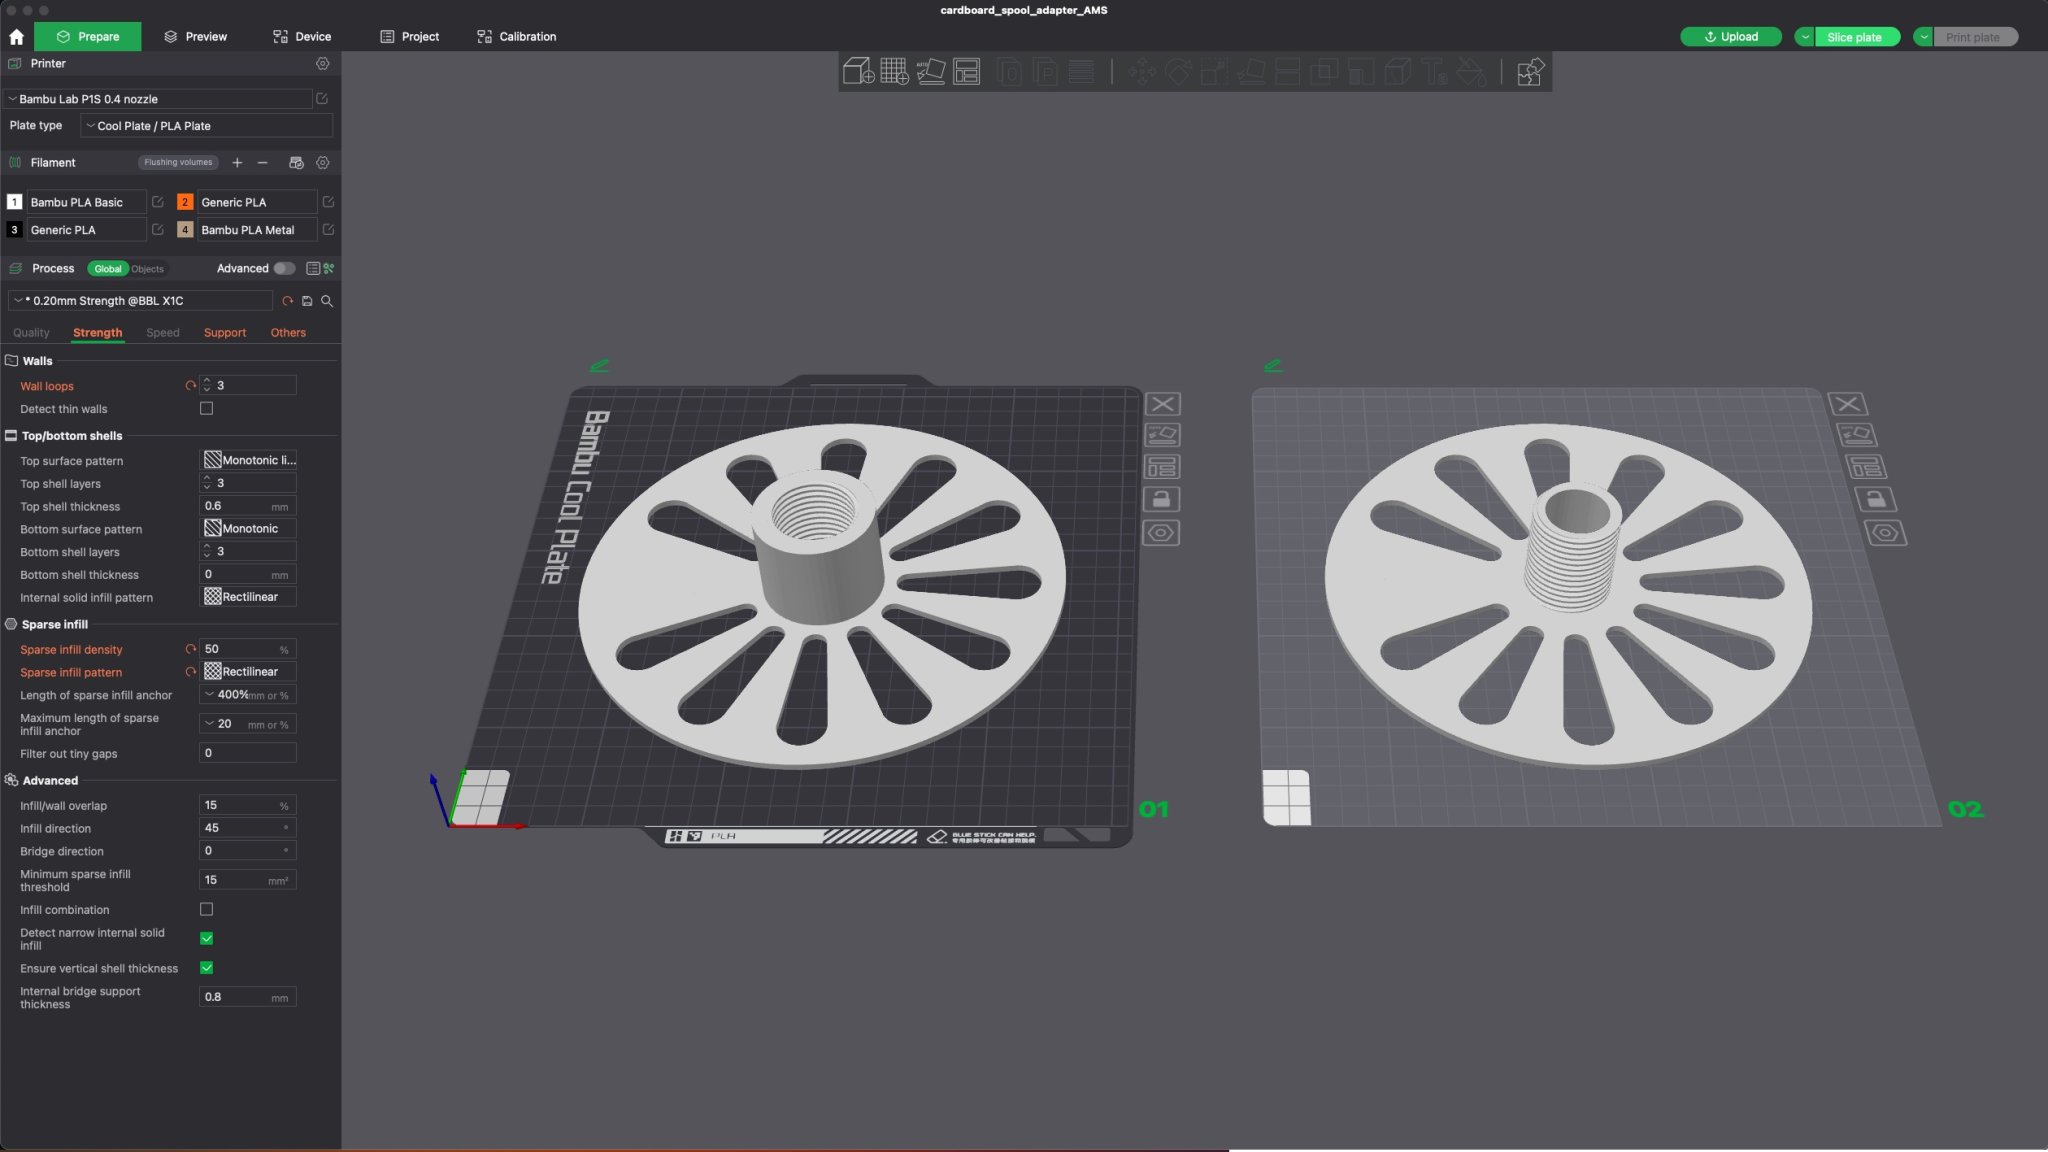The width and height of the screenshot is (2048, 1152).
Task: Switch to the Support settings tab
Action: point(224,333)
